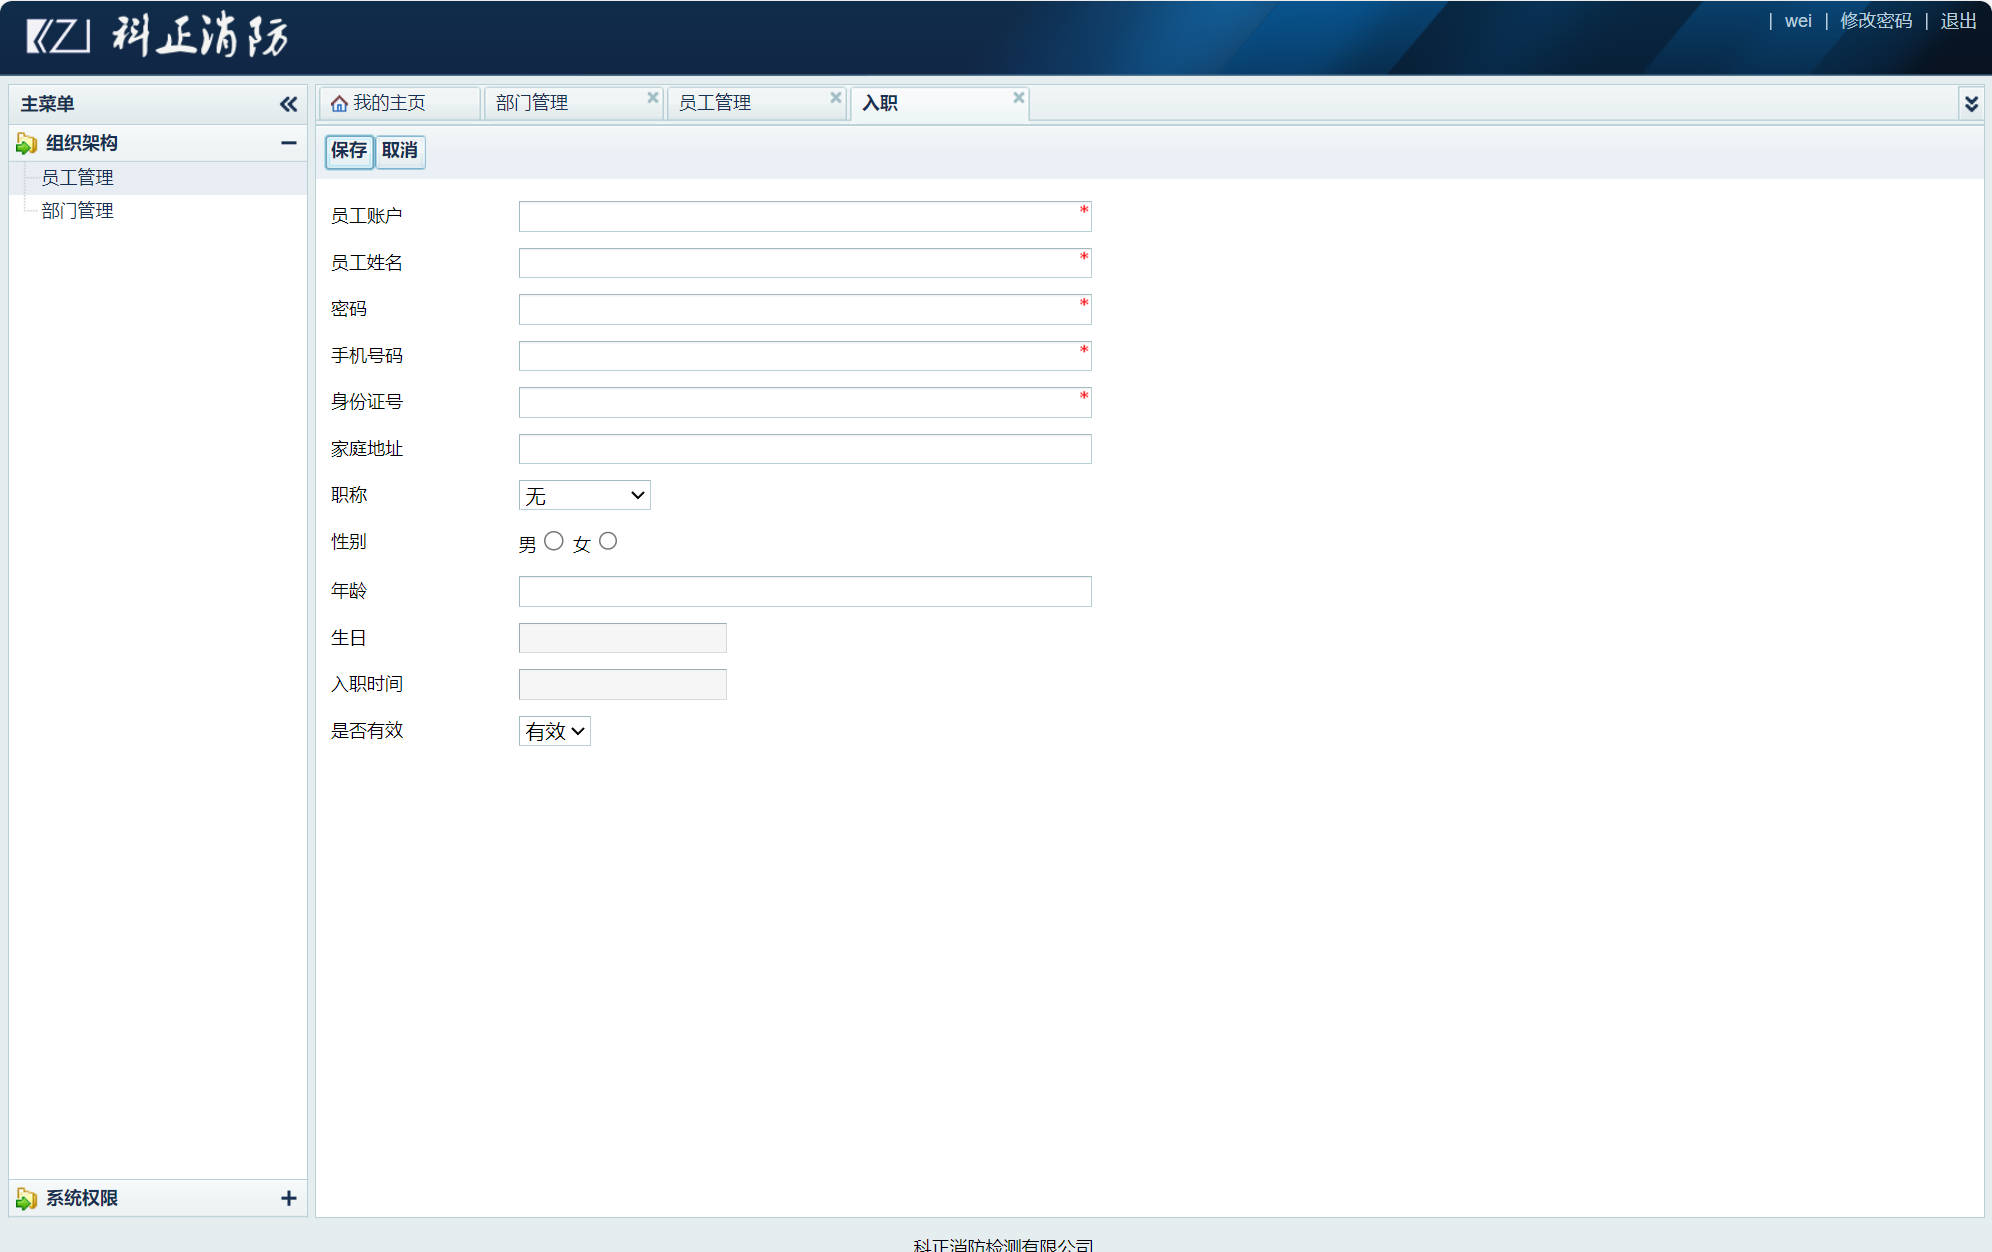Close the 入职 tab
Viewport: 1992px width, 1252px height.
pyautogui.click(x=1018, y=97)
